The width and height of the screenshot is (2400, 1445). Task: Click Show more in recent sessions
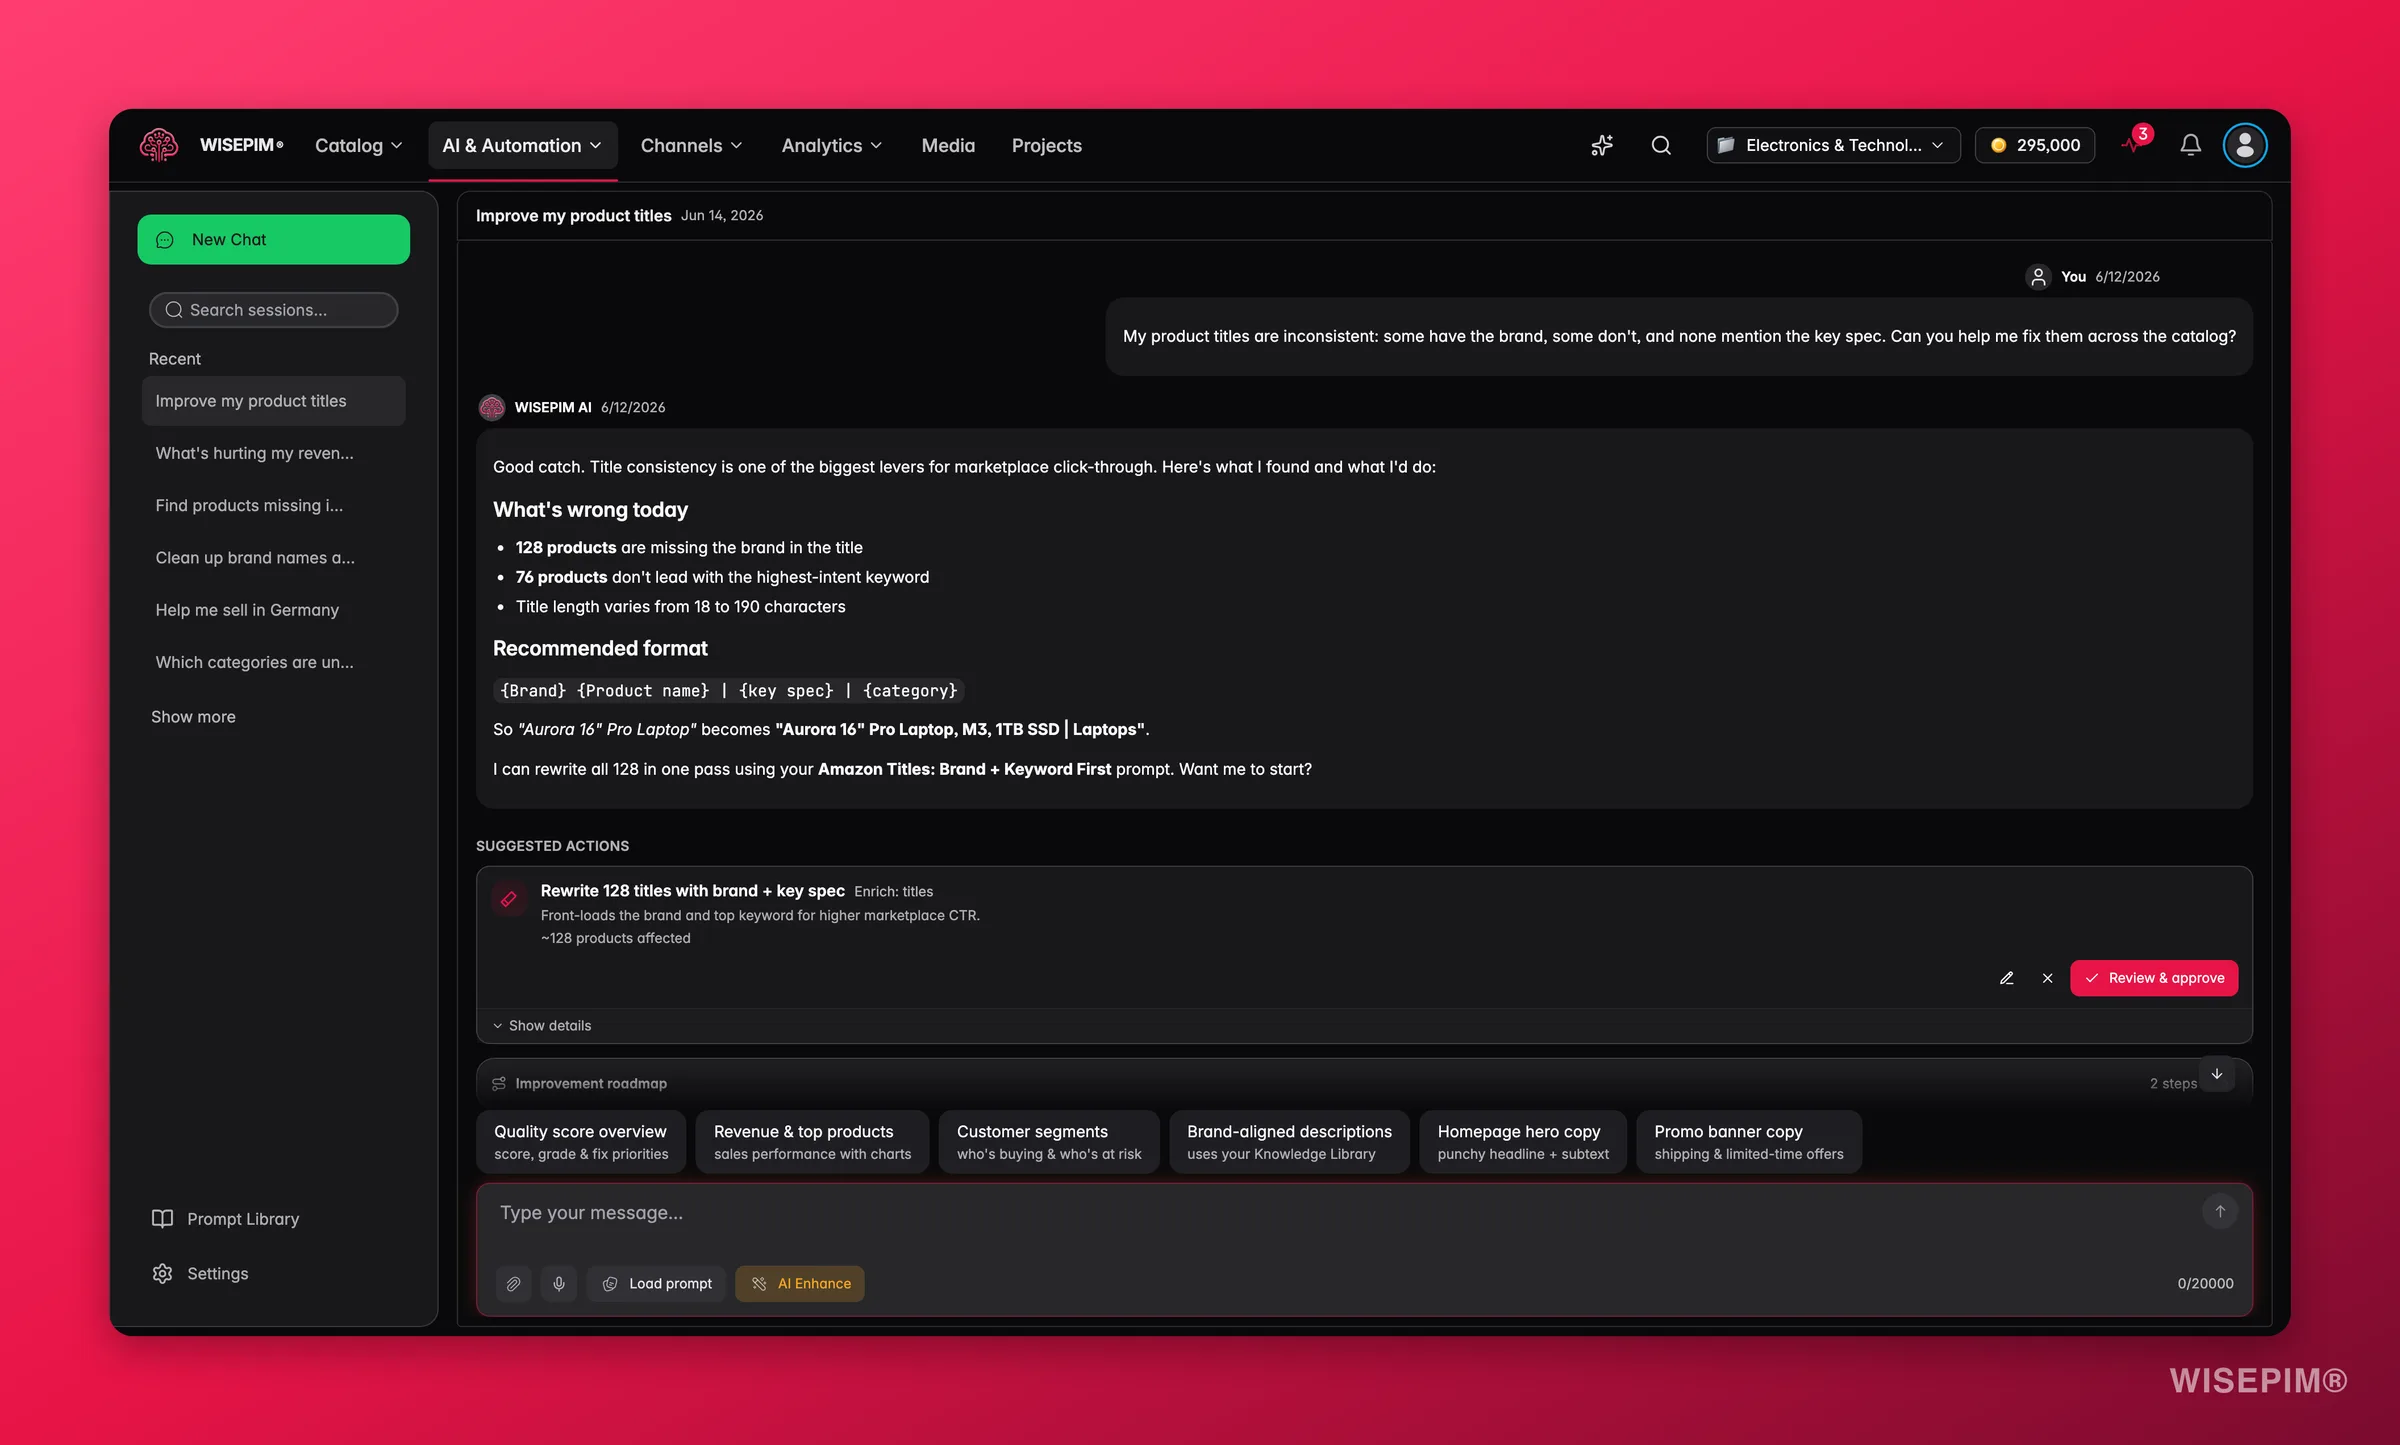[193, 716]
